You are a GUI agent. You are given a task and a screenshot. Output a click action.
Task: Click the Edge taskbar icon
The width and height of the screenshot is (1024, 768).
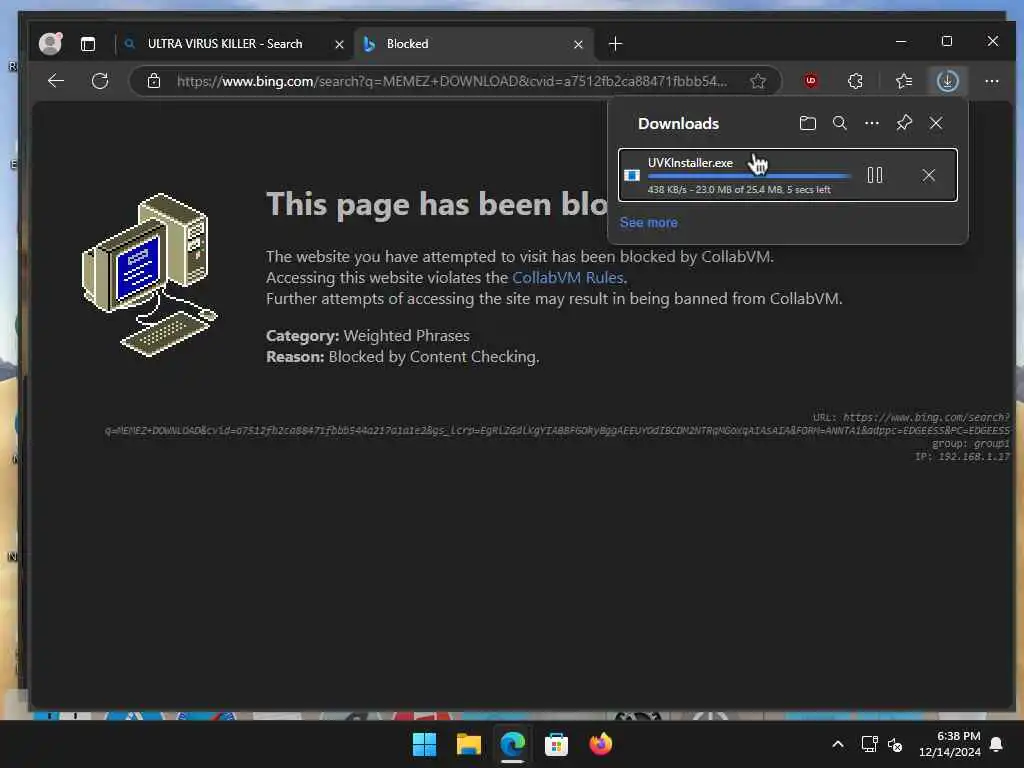coord(512,744)
